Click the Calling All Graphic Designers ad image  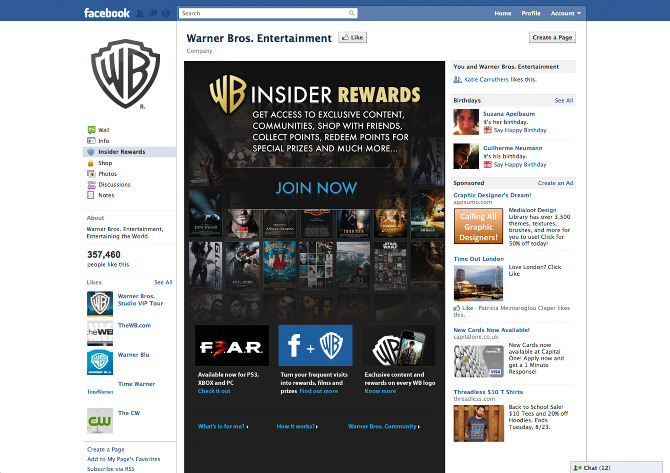point(479,226)
